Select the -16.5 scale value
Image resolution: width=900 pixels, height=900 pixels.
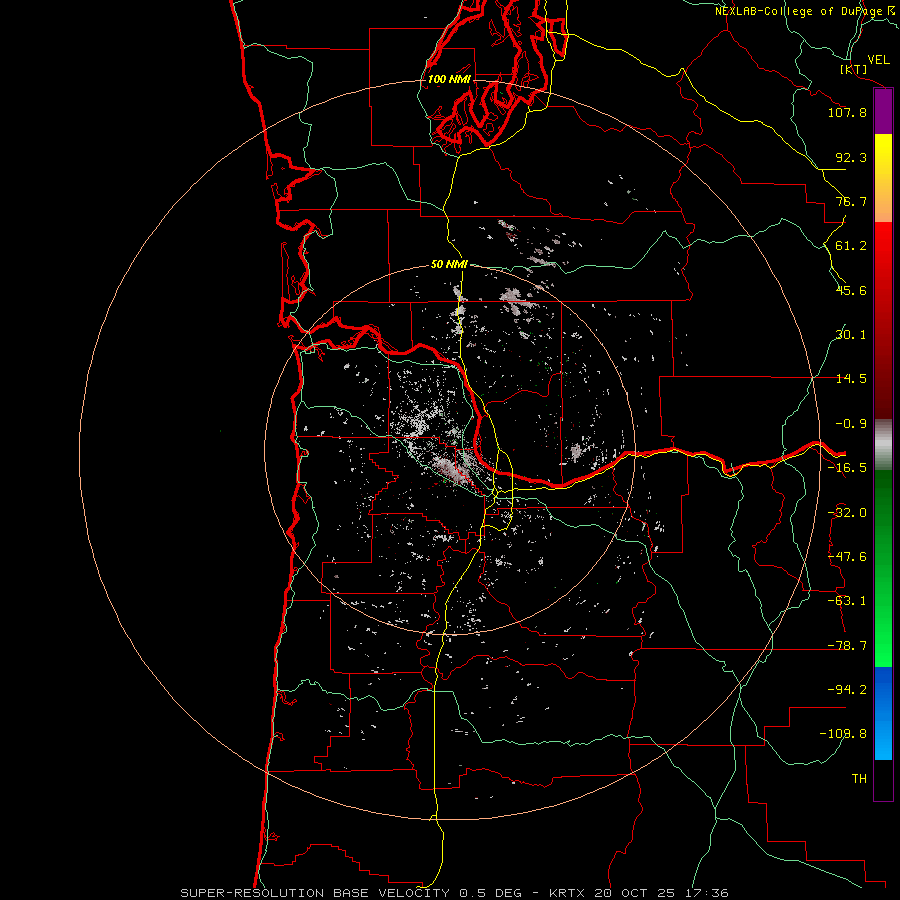click(847, 468)
